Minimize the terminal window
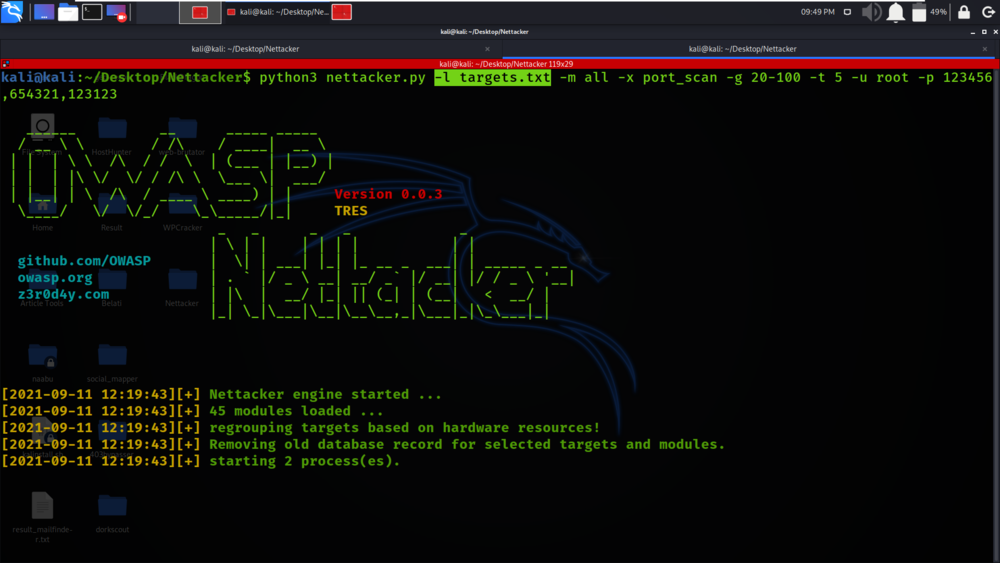The image size is (1000, 563). 973,32
